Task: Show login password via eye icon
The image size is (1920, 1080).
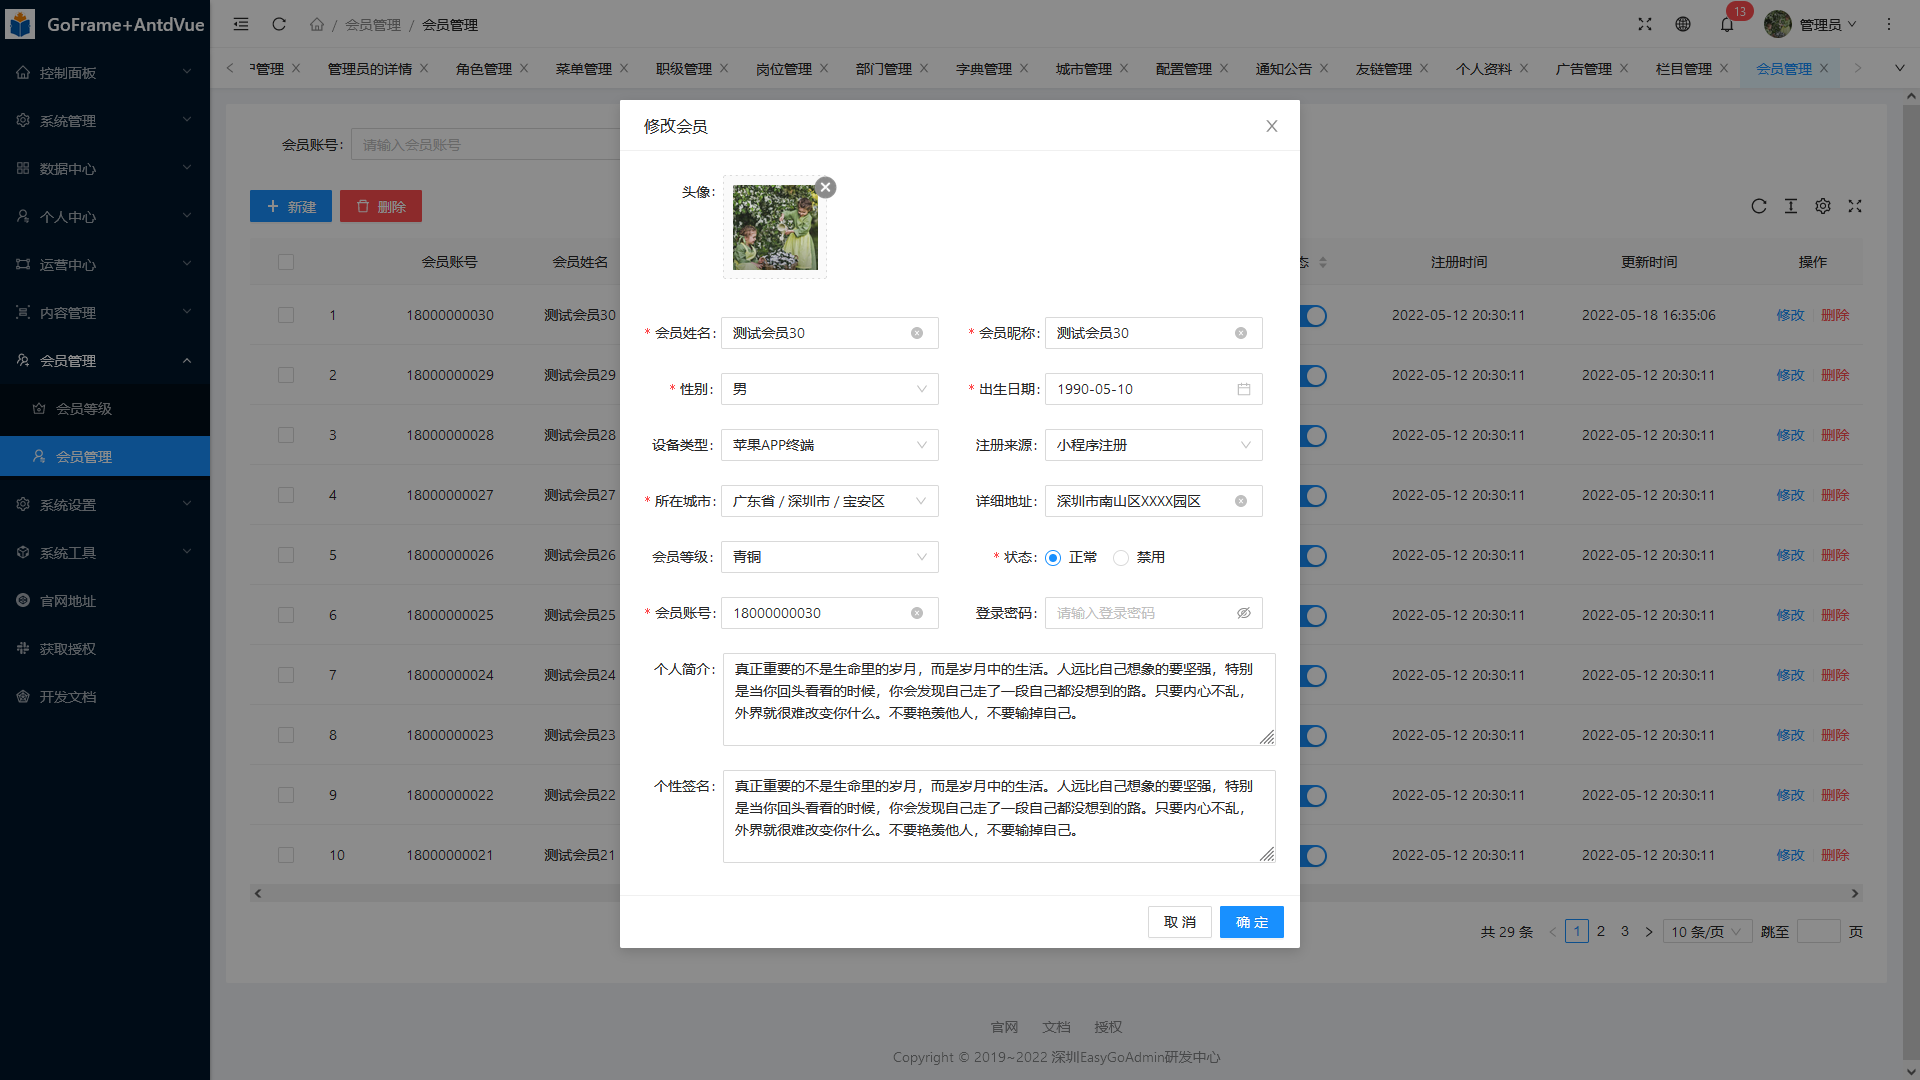Action: tap(1243, 613)
